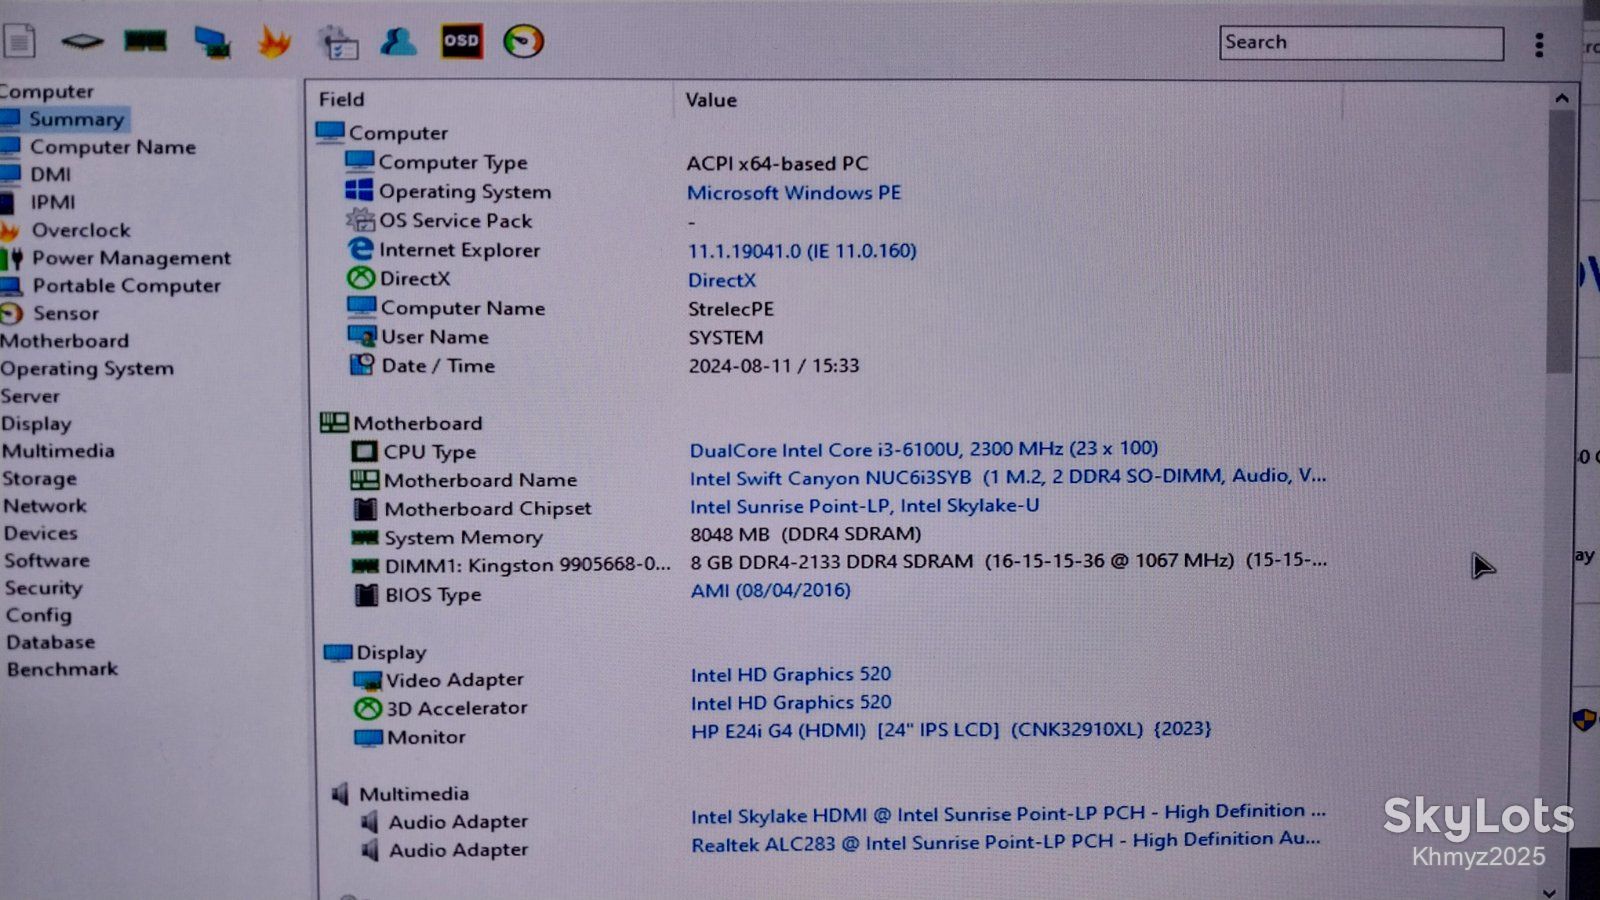Open the audit checklist toolbar icon
This screenshot has height=900, width=1600.
[338, 43]
